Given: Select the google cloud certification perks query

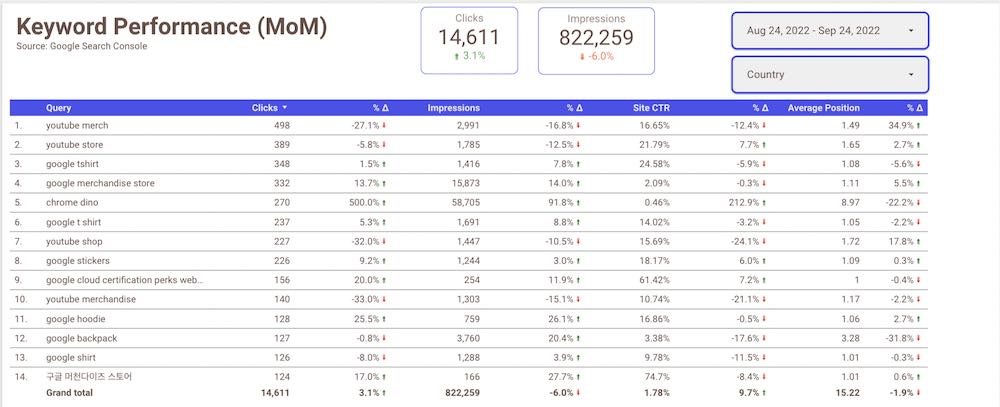Looking at the screenshot, I should point(125,280).
